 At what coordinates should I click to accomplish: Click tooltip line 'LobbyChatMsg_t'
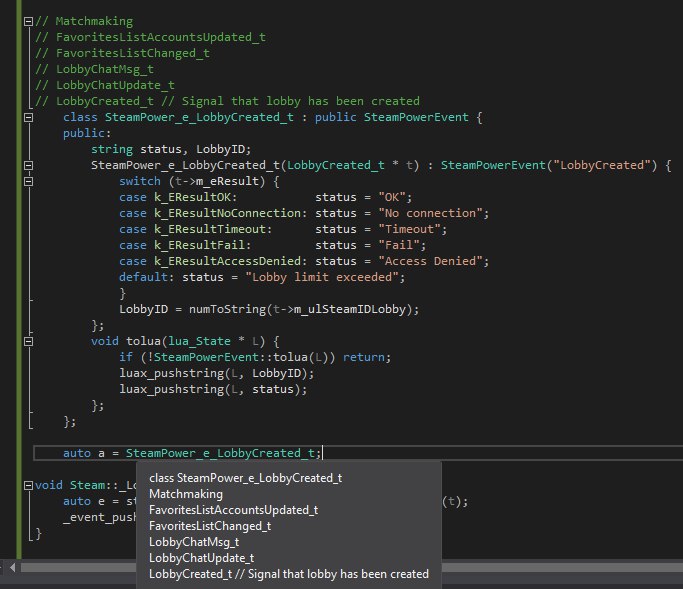click(x=194, y=542)
